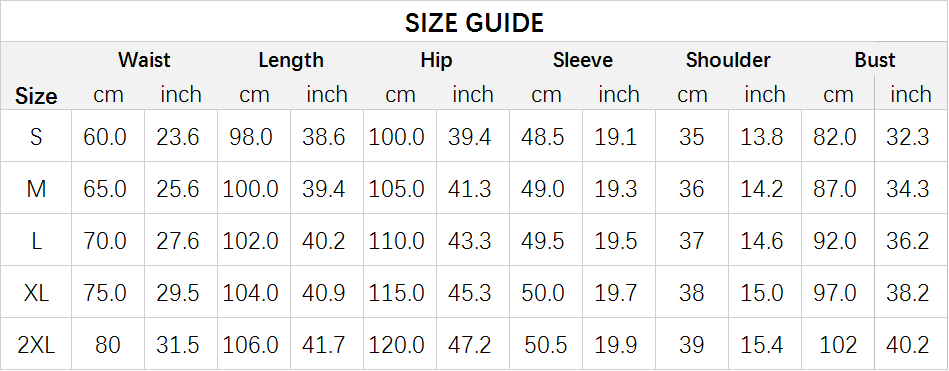Click the Size header cell
This screenshot has width=949, height=371.
[36, 96]
